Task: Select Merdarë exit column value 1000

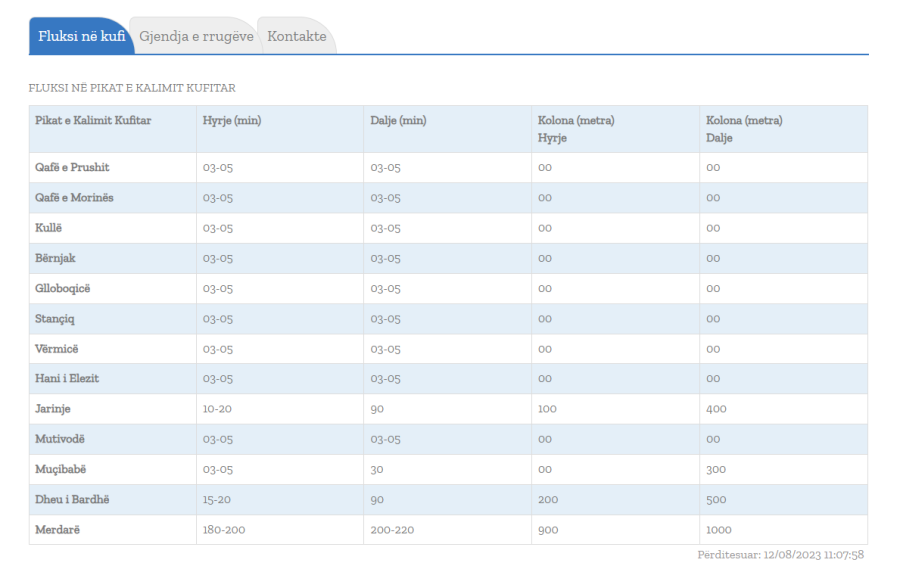Action: [719, 530]
